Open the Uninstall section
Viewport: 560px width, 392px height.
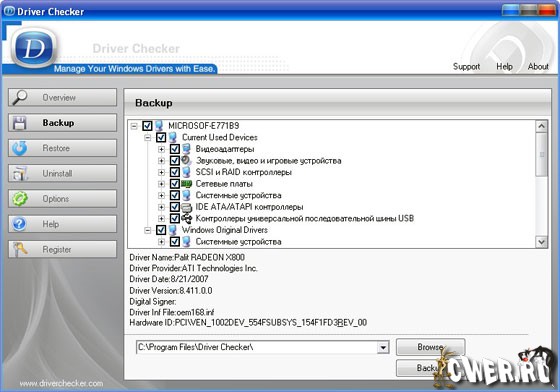point(62,174)
